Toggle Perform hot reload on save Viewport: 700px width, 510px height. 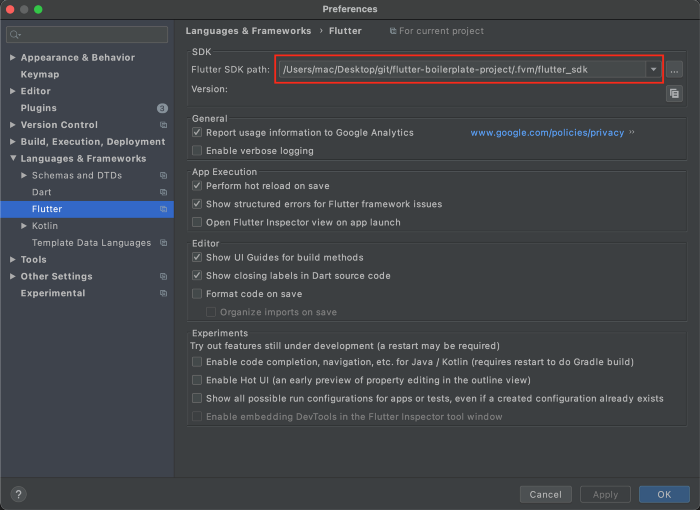(x=197, y=186)
